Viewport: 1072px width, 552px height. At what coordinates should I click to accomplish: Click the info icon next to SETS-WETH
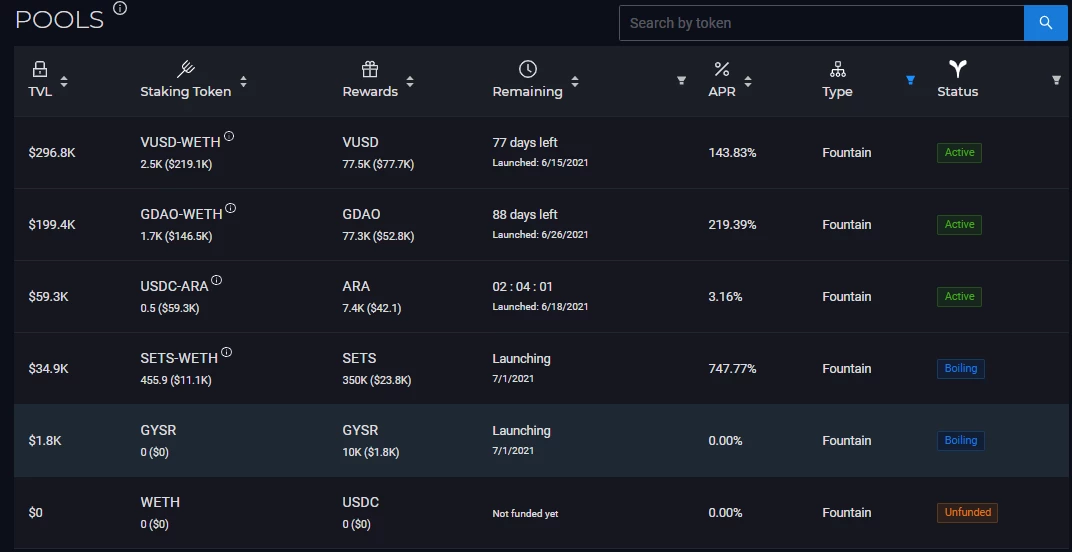226,352
